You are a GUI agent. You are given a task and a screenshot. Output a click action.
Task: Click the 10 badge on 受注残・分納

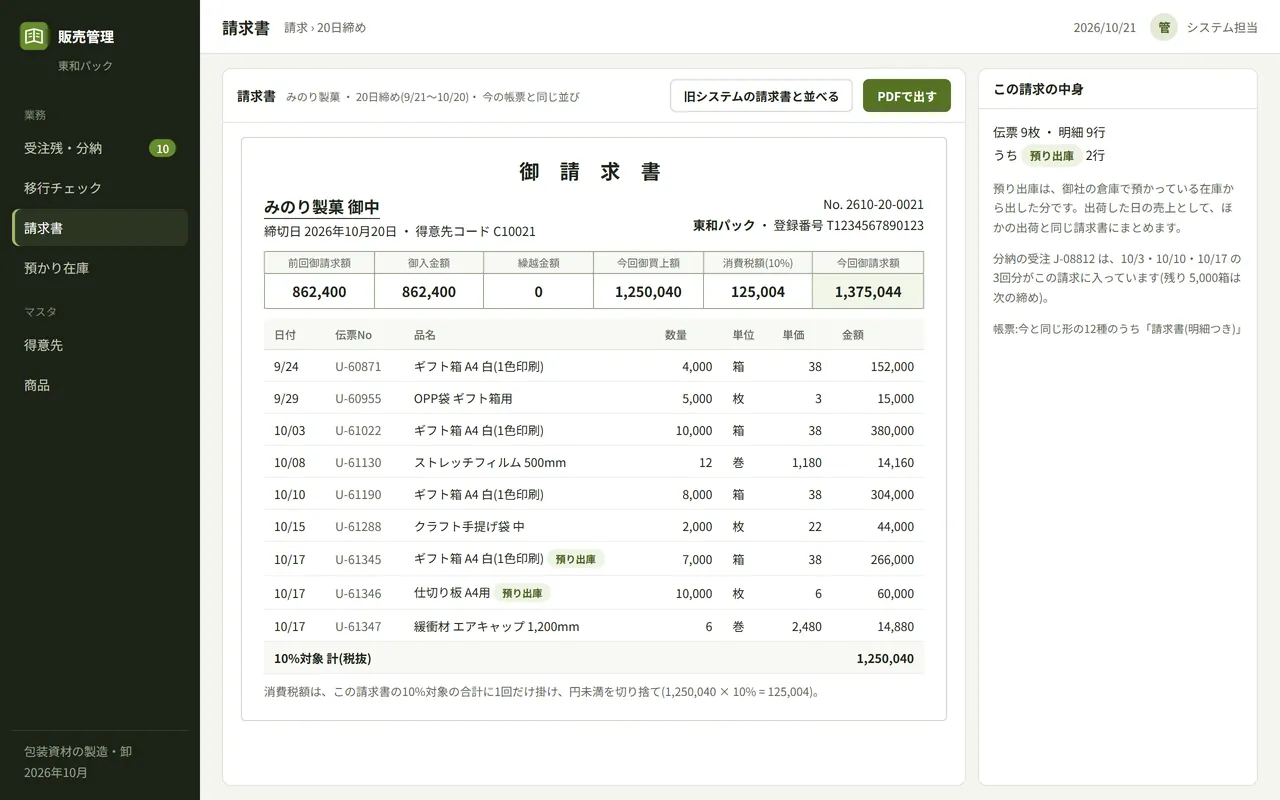tap(162, 148)
